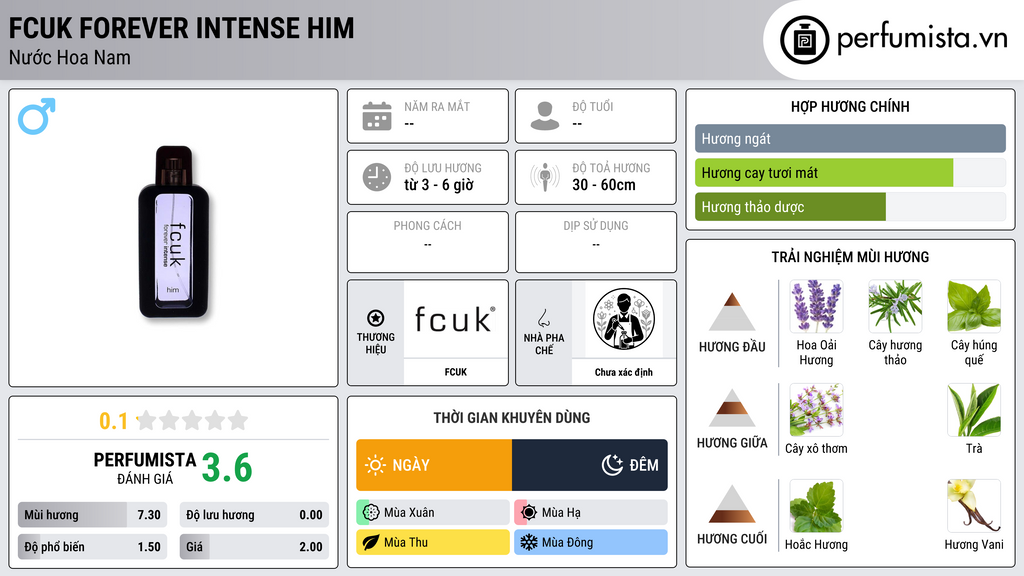The width and height of the screenshot is (1024, 576).
Task: Click the FCUK perfume bottle image
Action: coord(174,233)
